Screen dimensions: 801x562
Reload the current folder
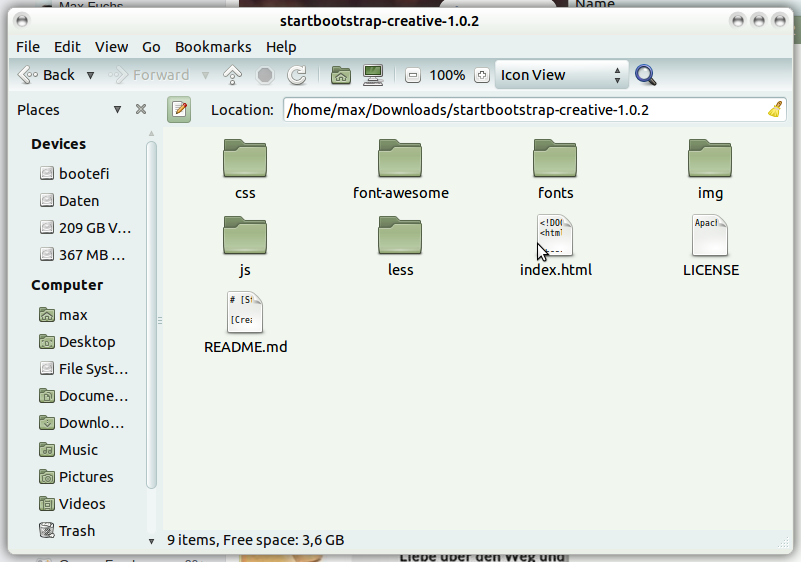(x=296, y=75)
